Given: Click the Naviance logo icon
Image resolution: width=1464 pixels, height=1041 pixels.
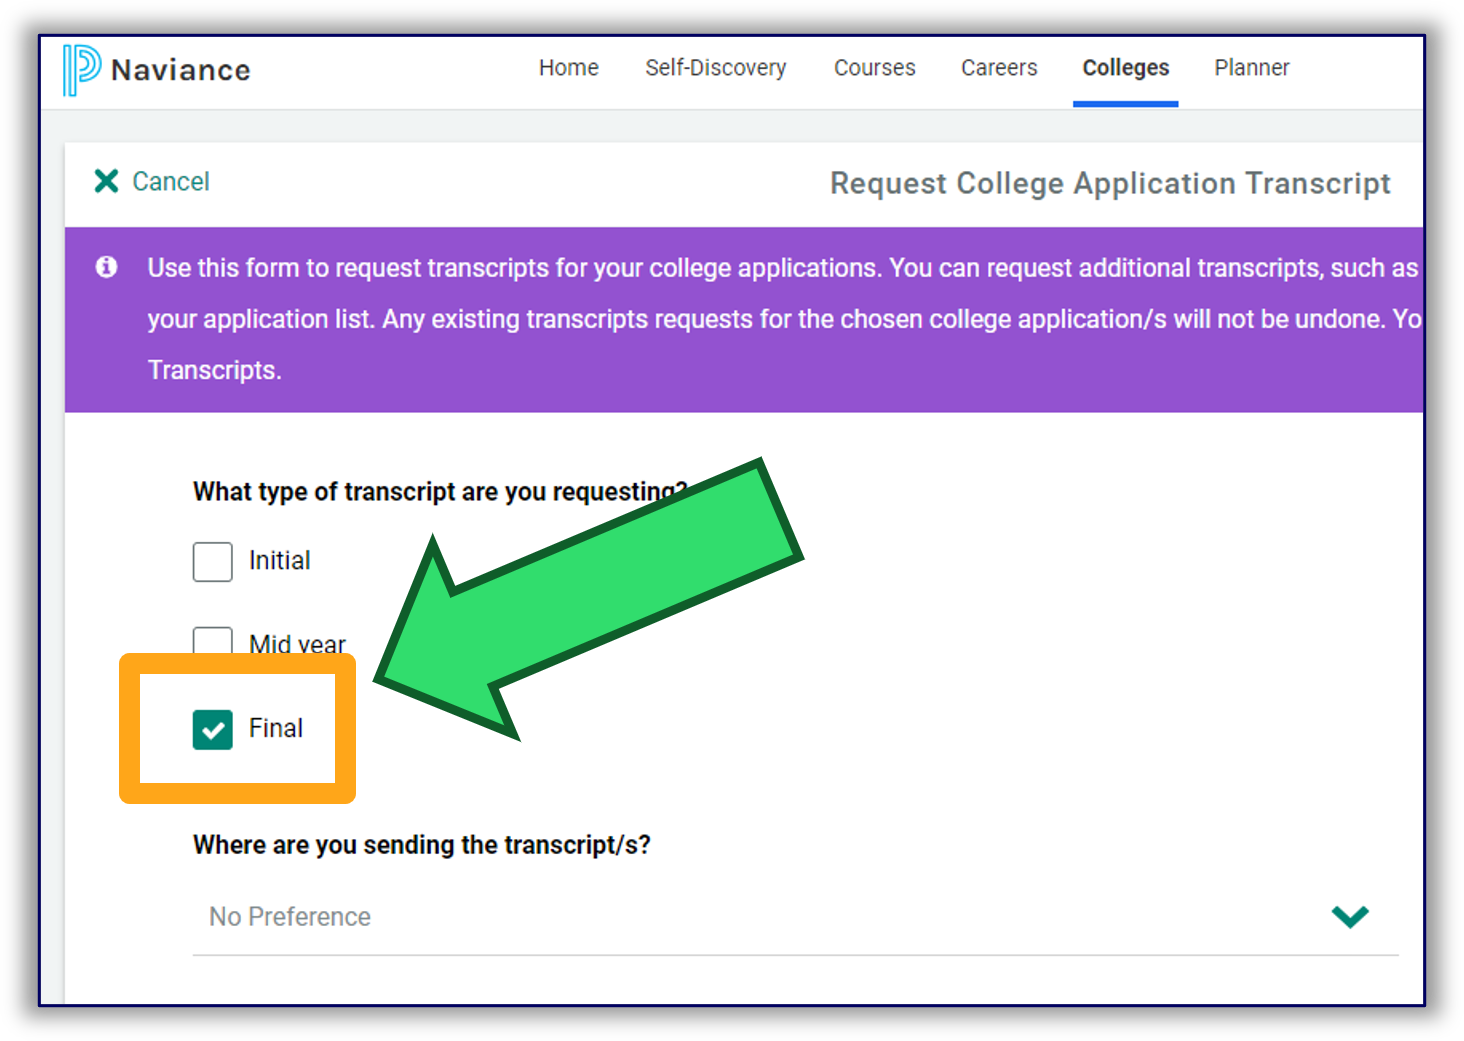Looking at the screenshot, I should pyautogui.click(x=82, y=70).
